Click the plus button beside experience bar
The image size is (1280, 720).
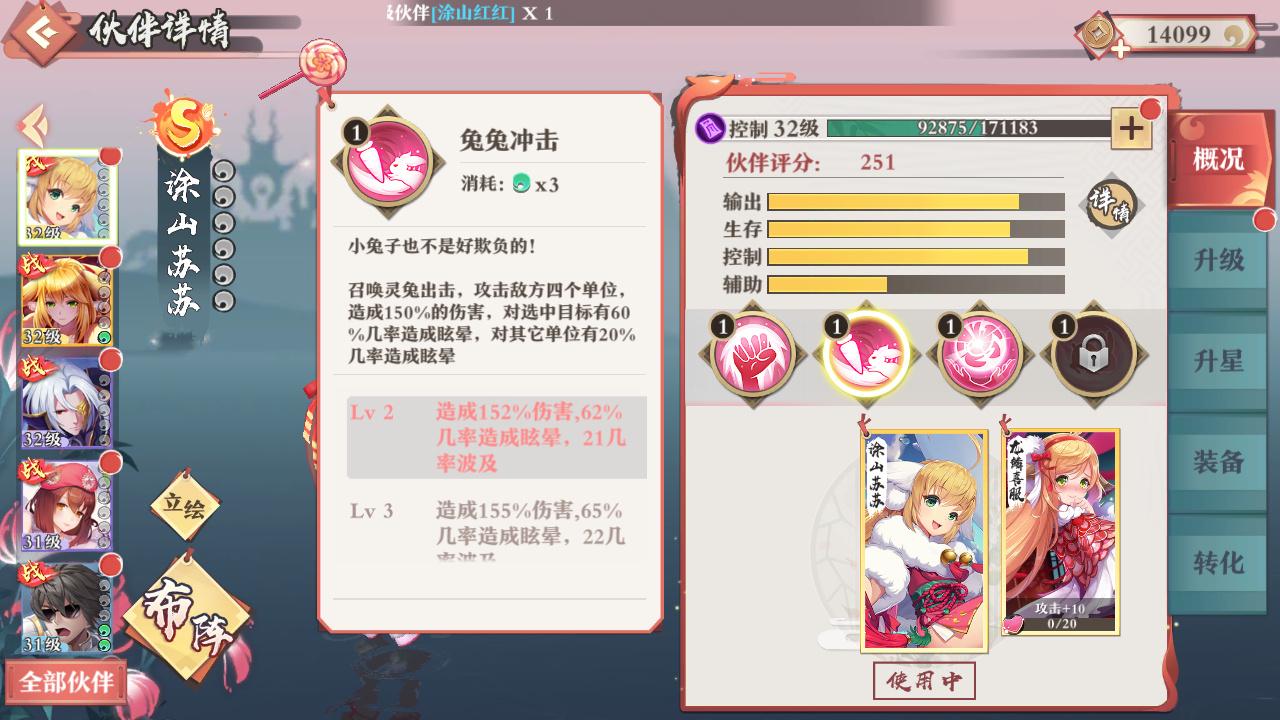coord(1131,128)
